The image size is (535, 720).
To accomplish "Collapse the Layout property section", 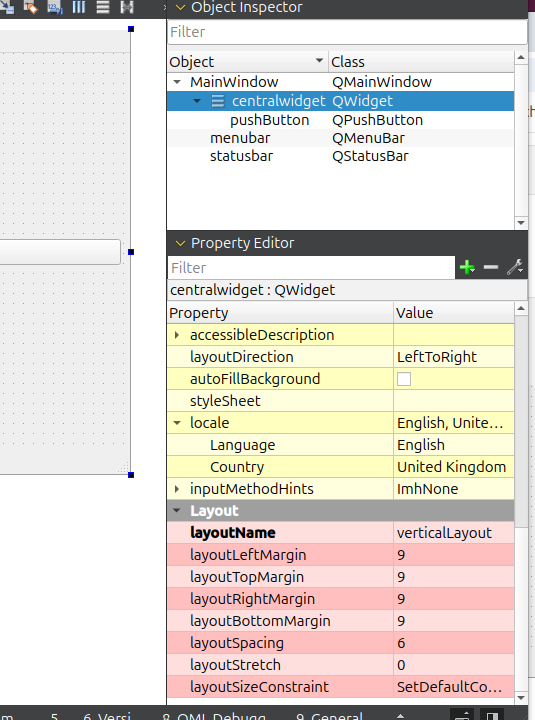I will 177,511.
